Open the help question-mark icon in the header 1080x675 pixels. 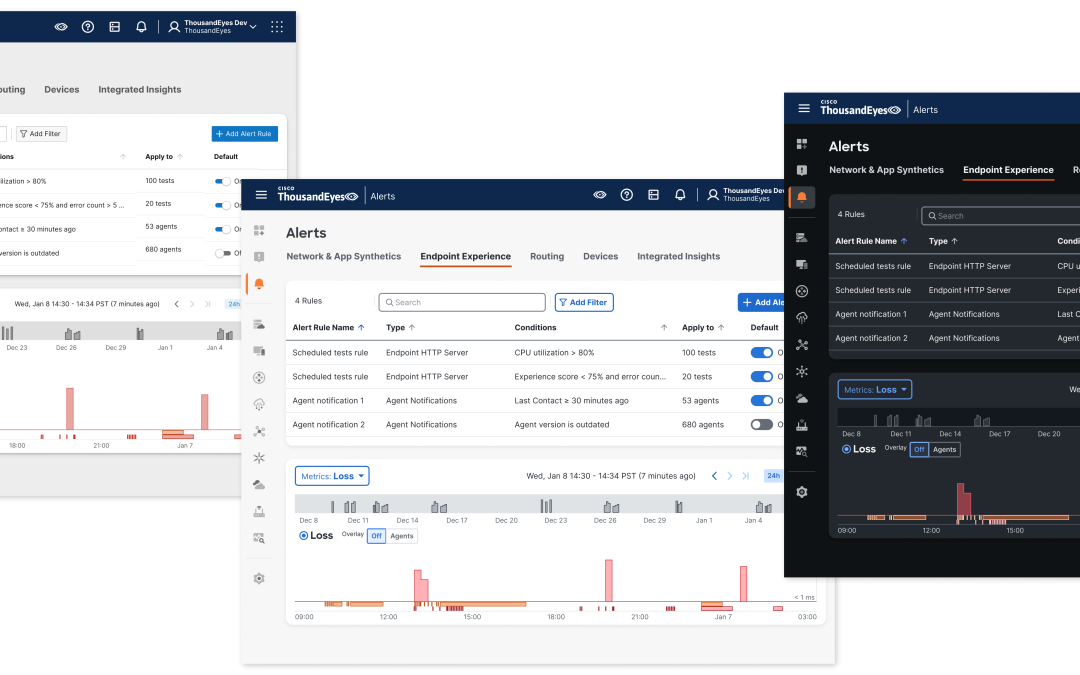point(627,195)
